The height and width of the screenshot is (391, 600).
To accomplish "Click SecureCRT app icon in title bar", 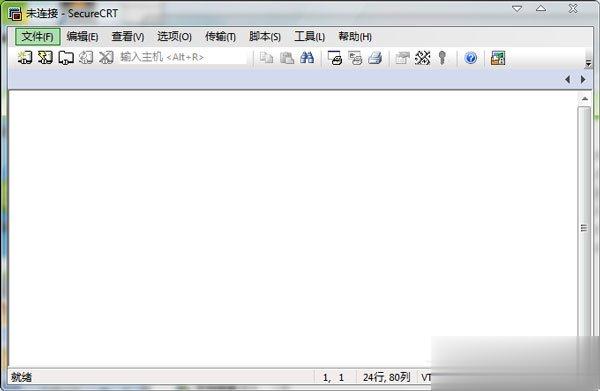I will [15, 13].
